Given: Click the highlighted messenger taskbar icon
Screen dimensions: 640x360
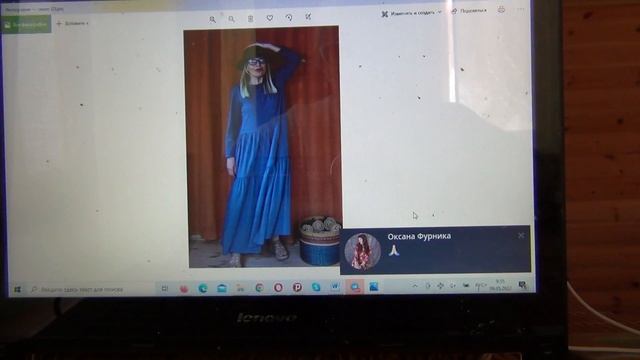Looking at the screenshot, I should coord(355,287).
